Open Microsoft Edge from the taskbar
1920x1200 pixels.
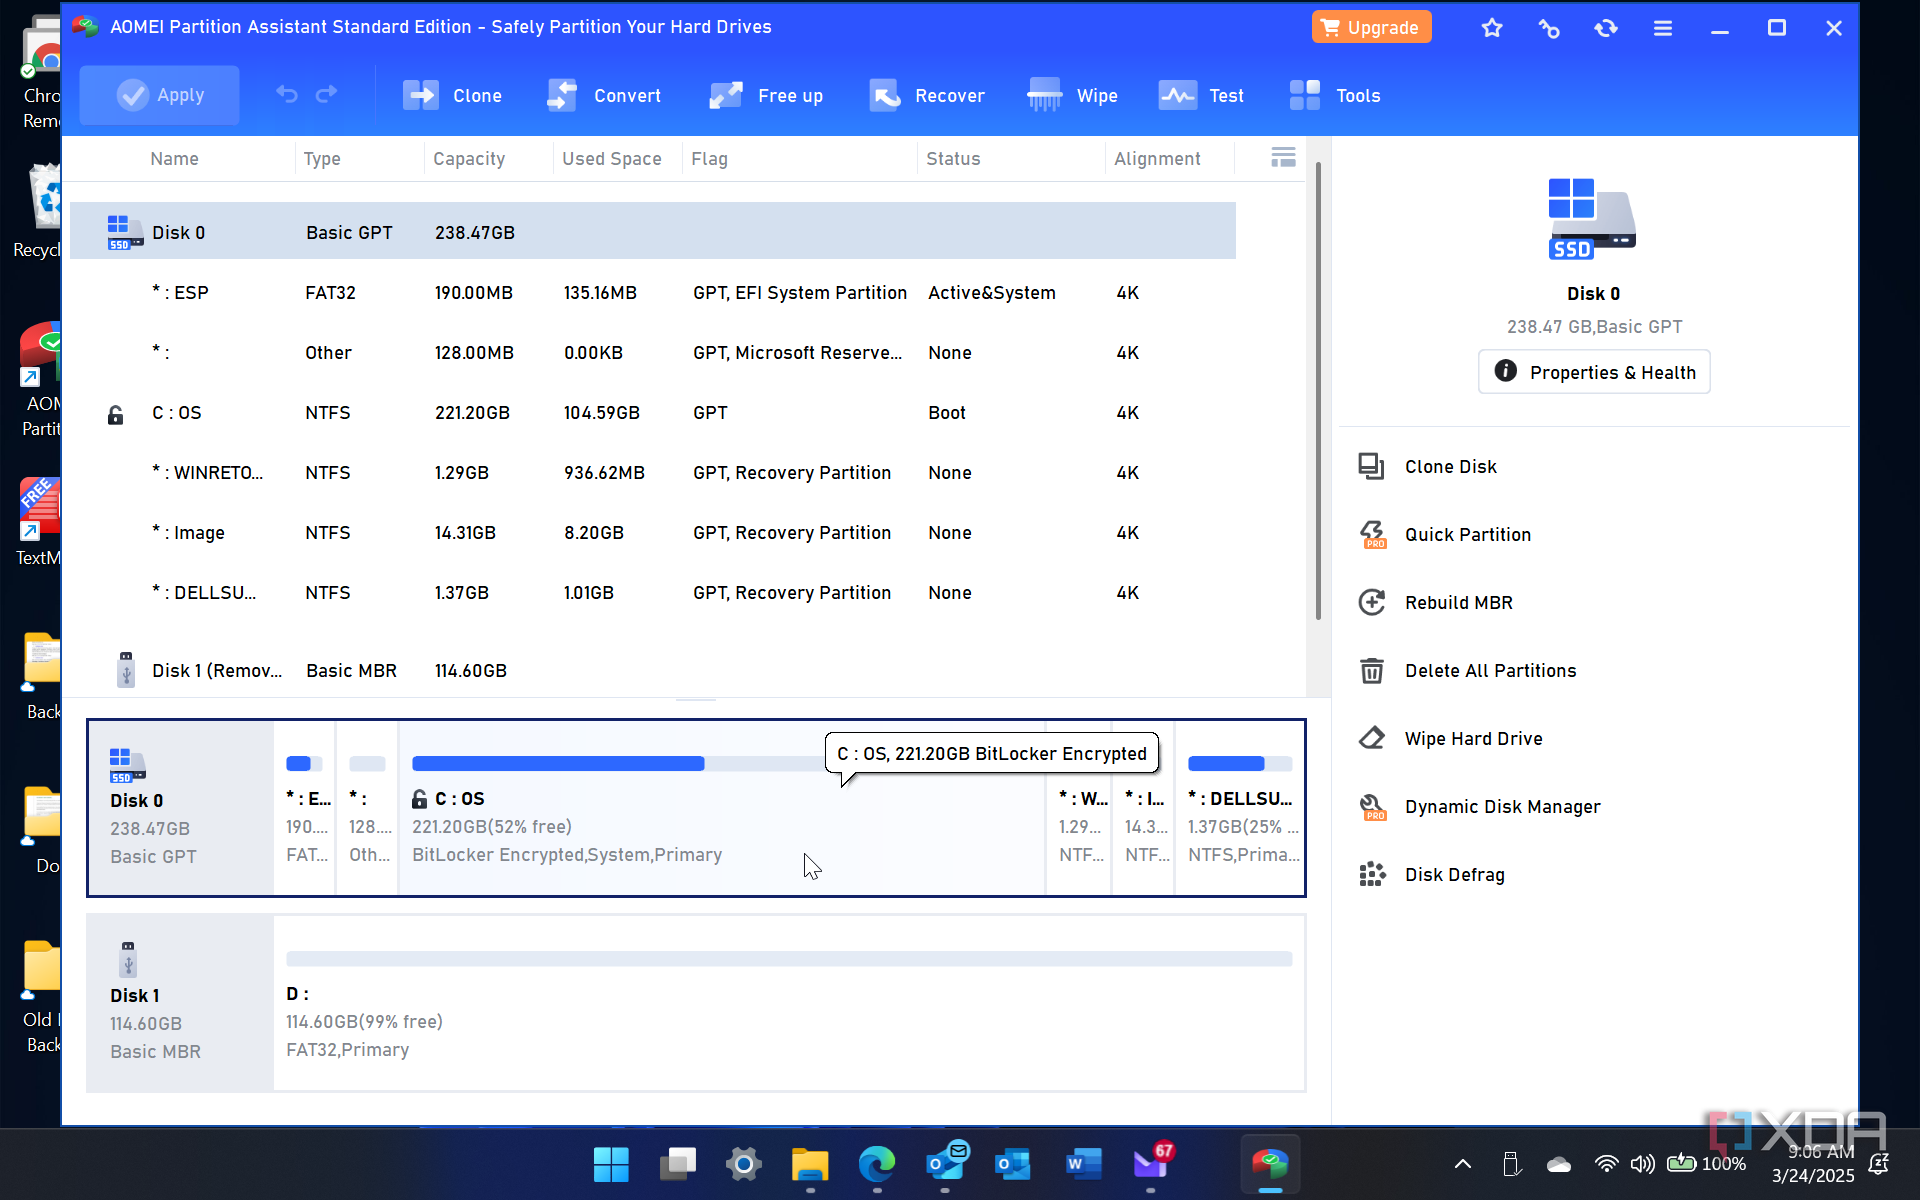[877, 1164]
